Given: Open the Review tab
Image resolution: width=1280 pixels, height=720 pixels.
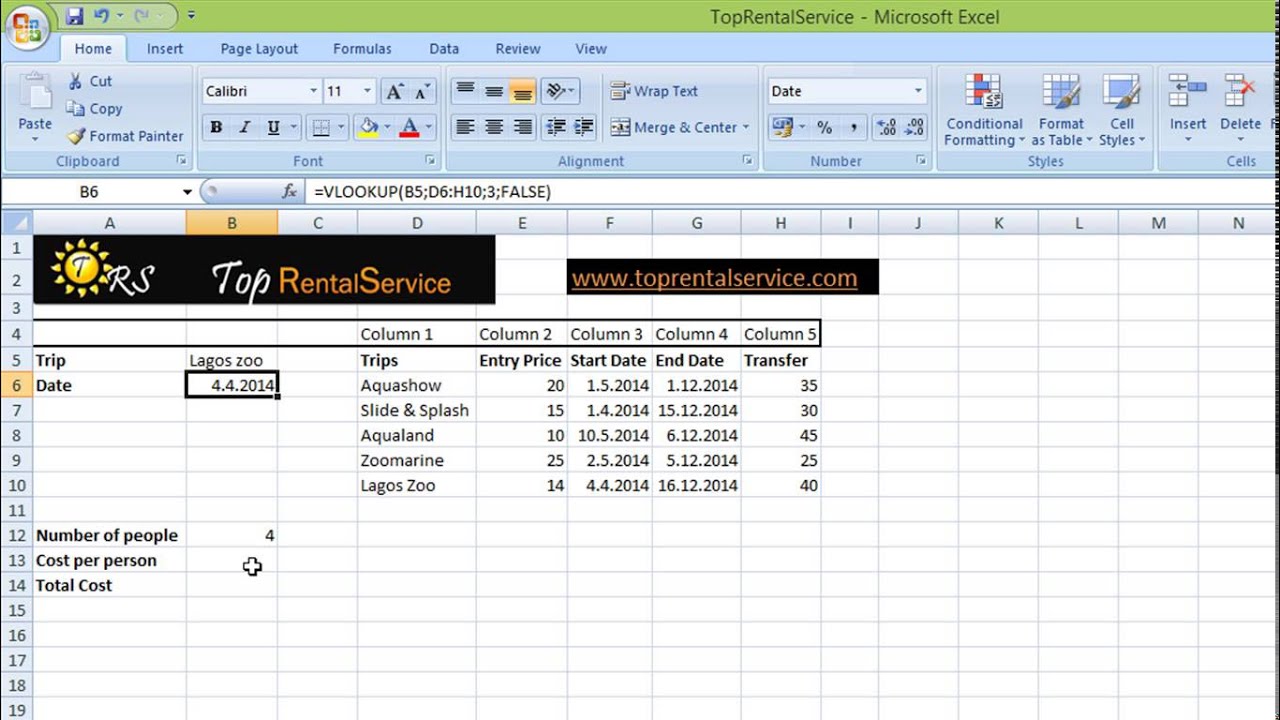Looking at the screenshot, I should pyautogui.click(x=518, y=48).
